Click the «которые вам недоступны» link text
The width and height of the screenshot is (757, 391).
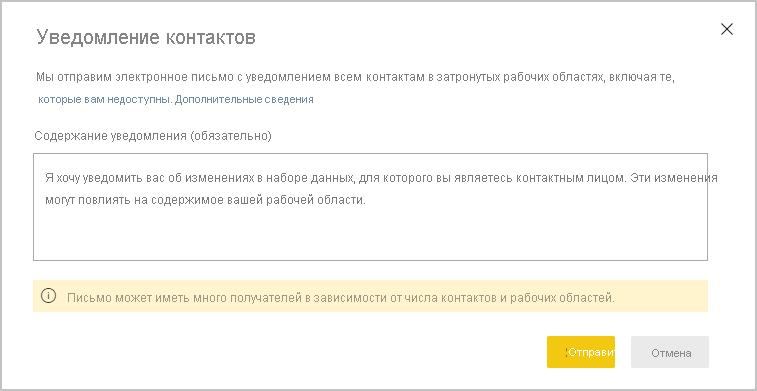[105, 99]
